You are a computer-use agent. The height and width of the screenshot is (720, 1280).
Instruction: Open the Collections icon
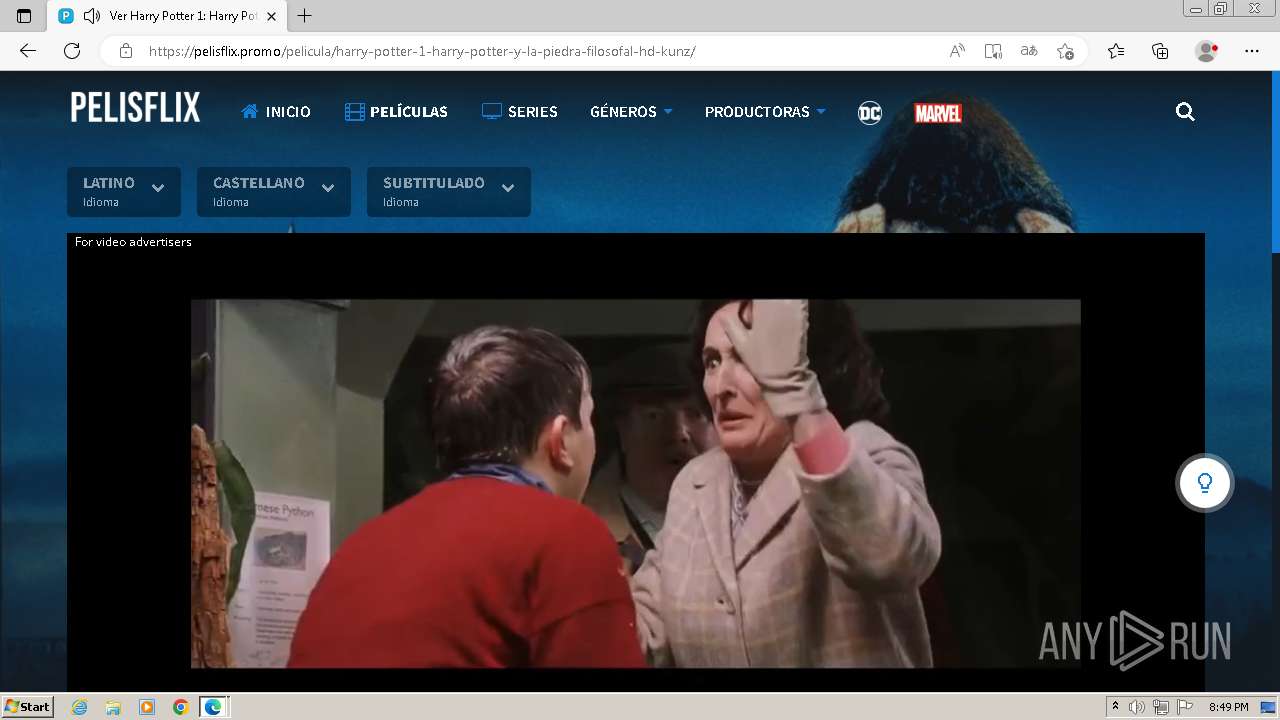click(1160, 51)
